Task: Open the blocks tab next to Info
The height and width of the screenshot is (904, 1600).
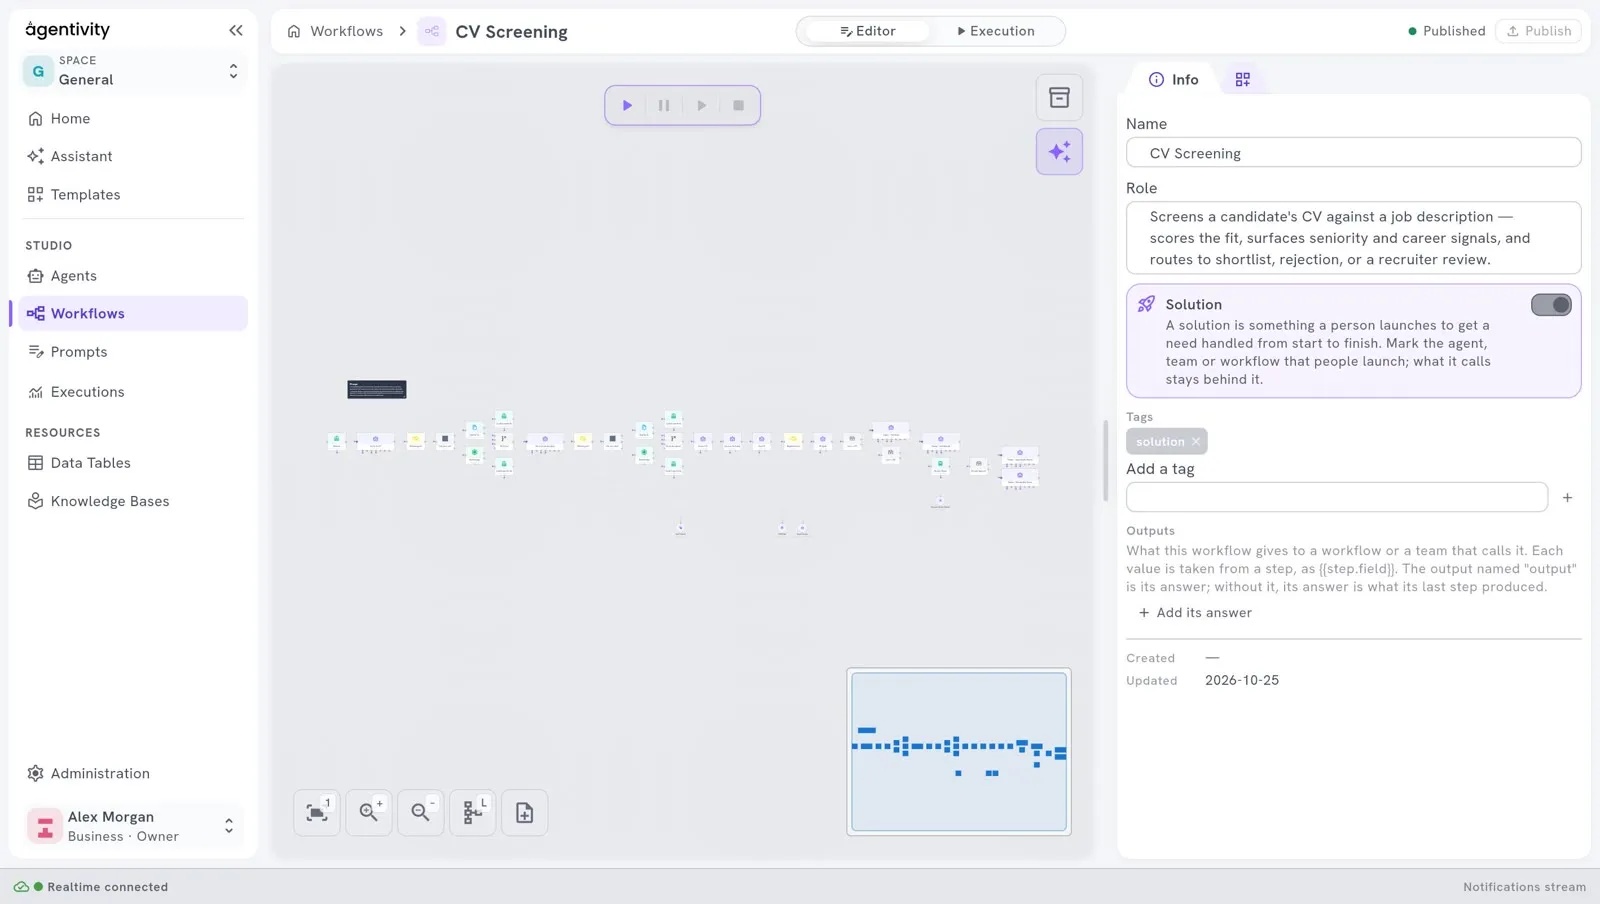Action: (x=1242, y=79)
